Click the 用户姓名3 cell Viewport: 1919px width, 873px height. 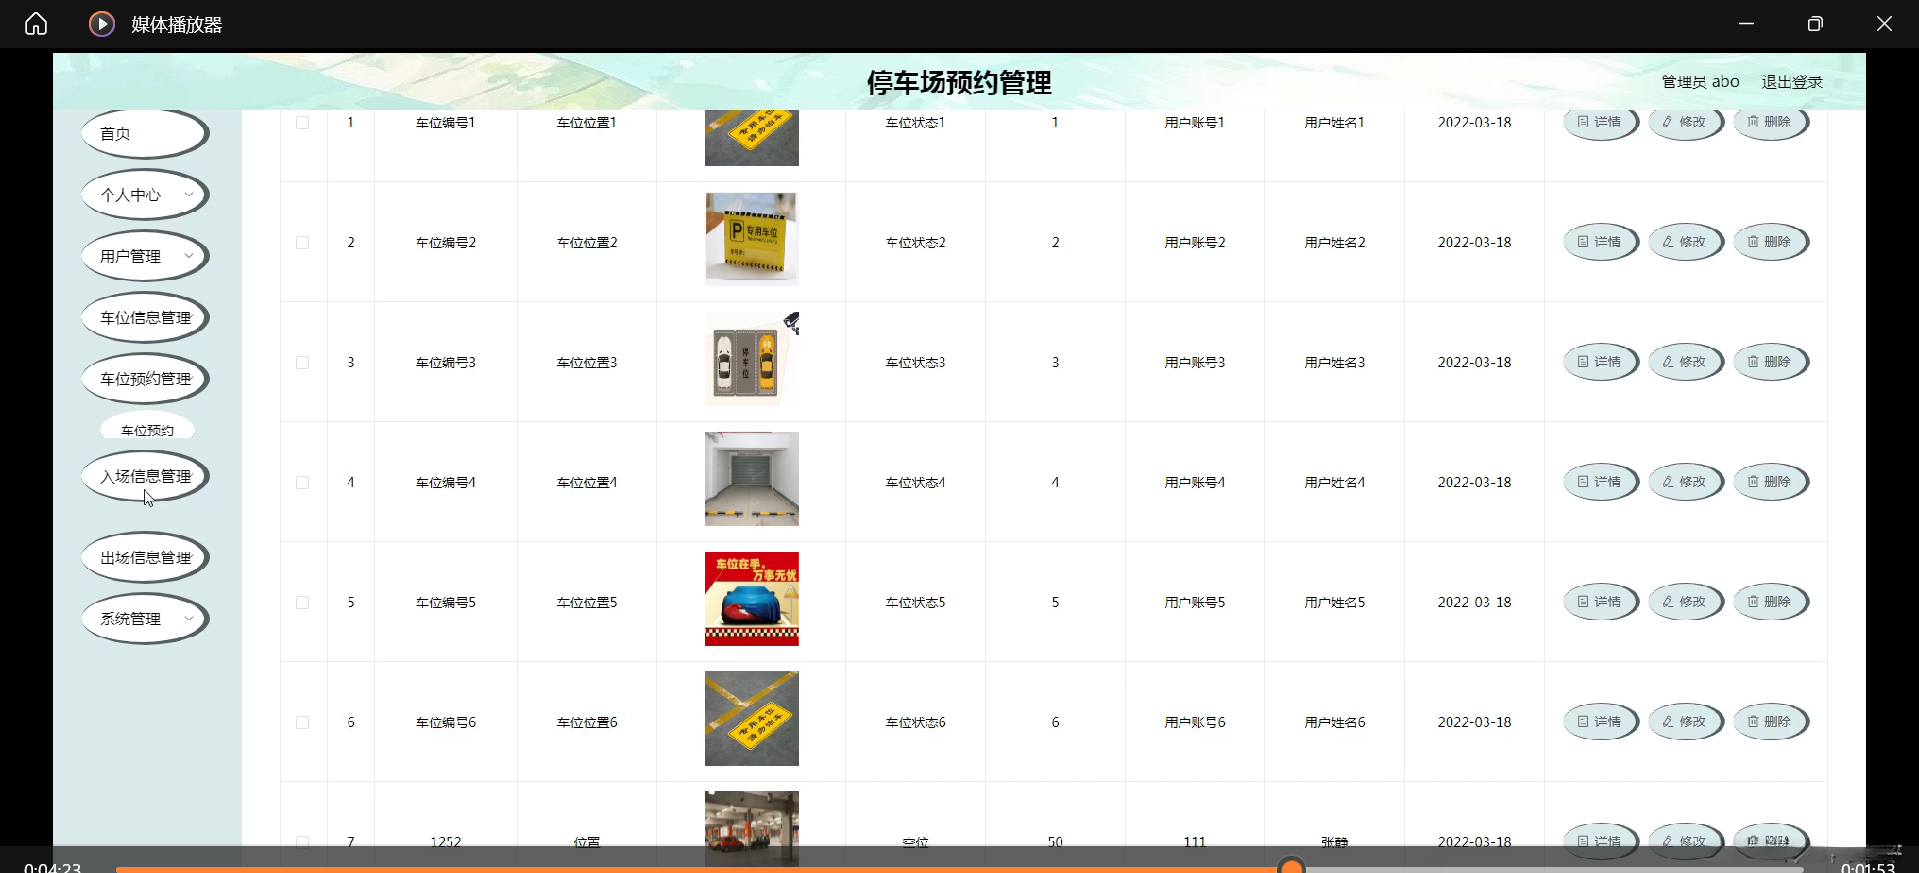tap(1335, 362)
